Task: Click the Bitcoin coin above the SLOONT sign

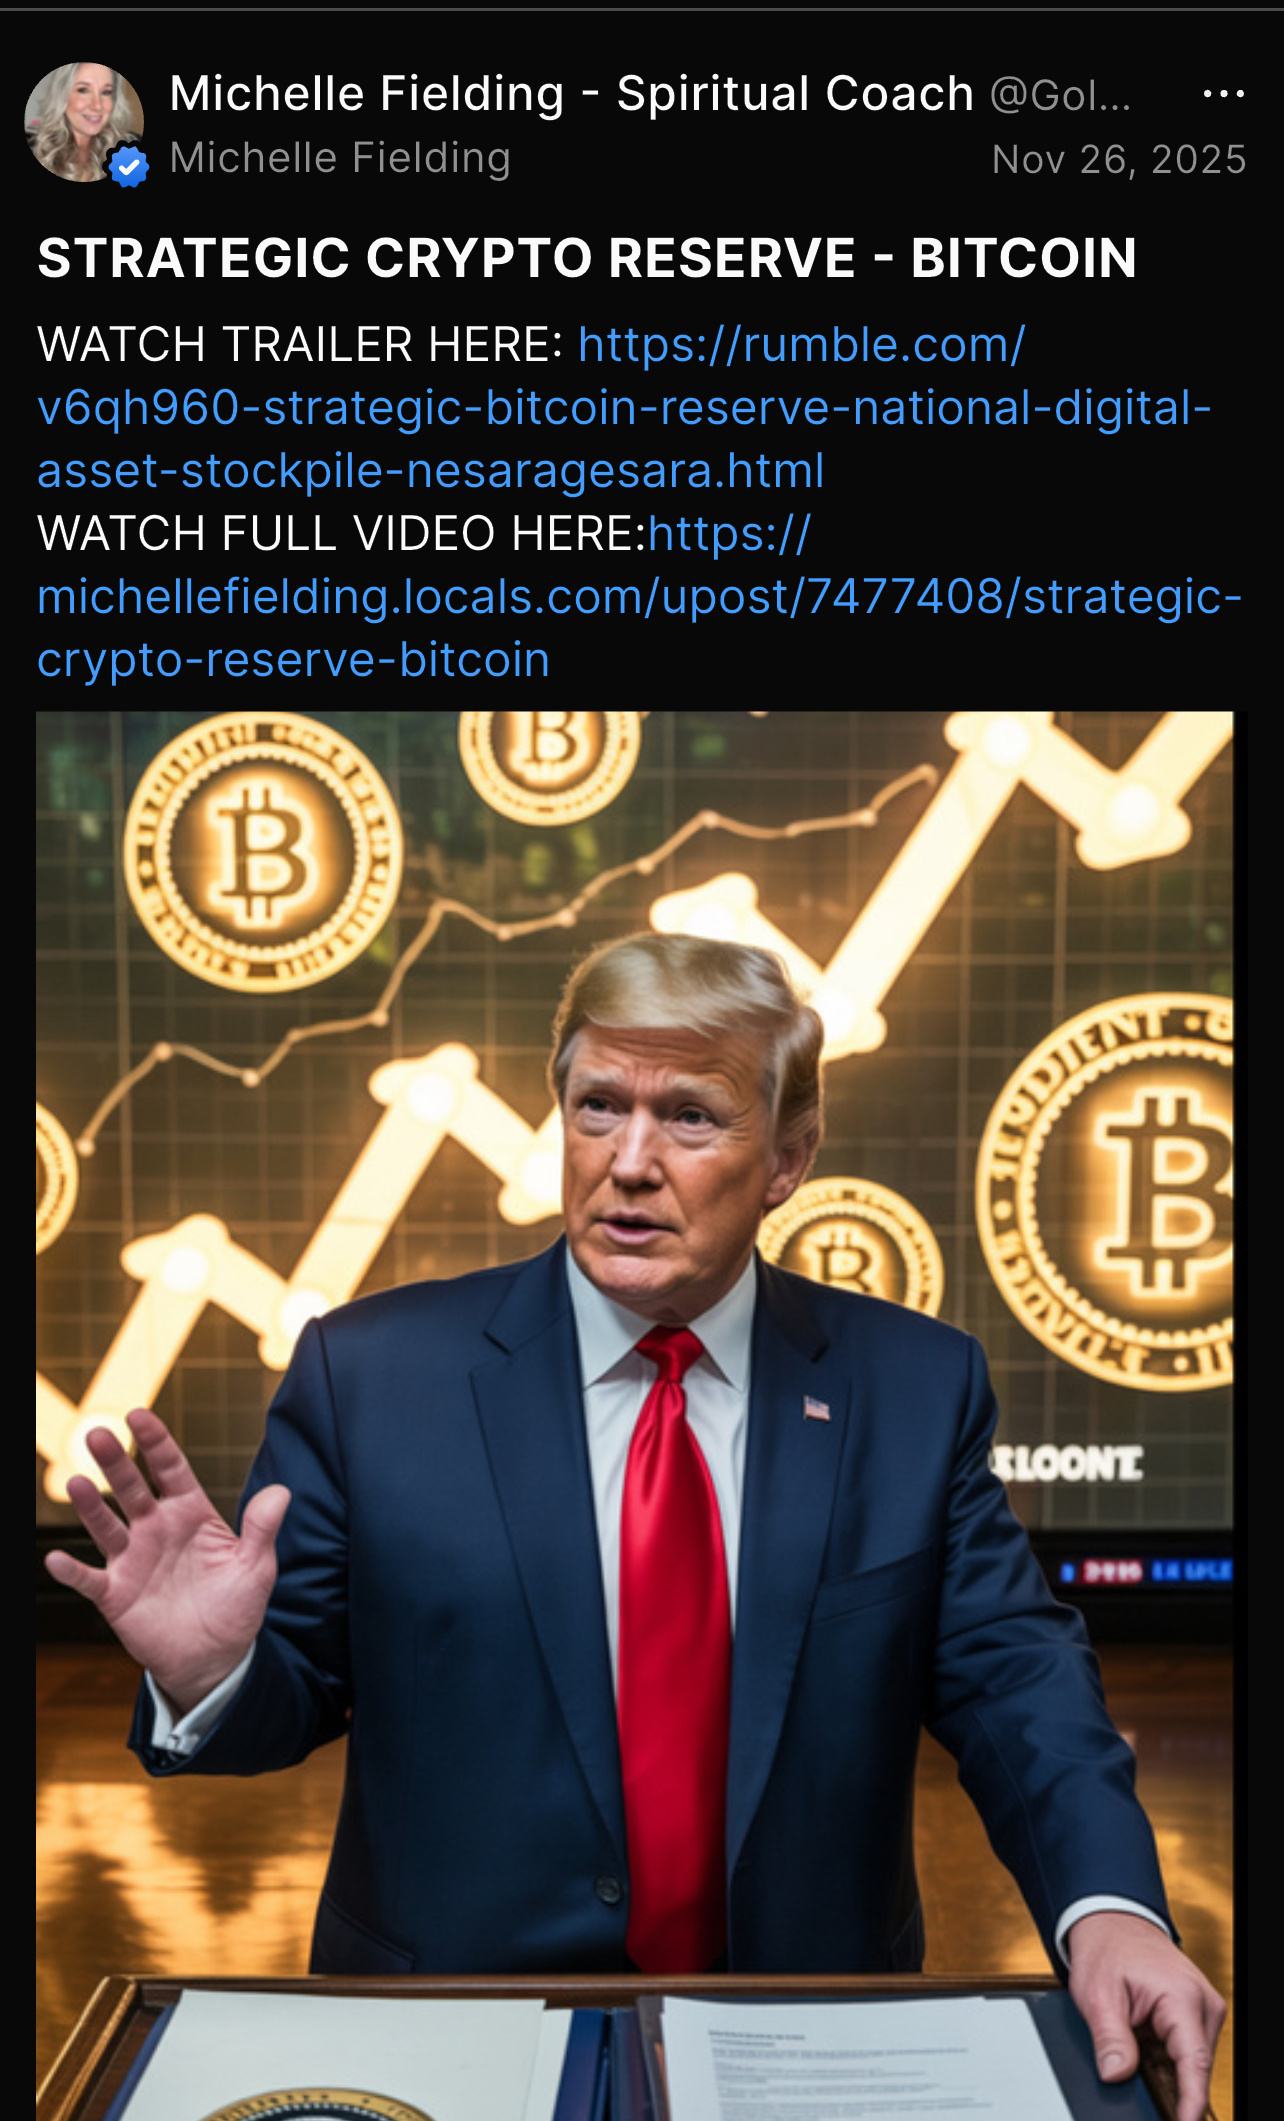Action: click(x=1110, y=1192)
